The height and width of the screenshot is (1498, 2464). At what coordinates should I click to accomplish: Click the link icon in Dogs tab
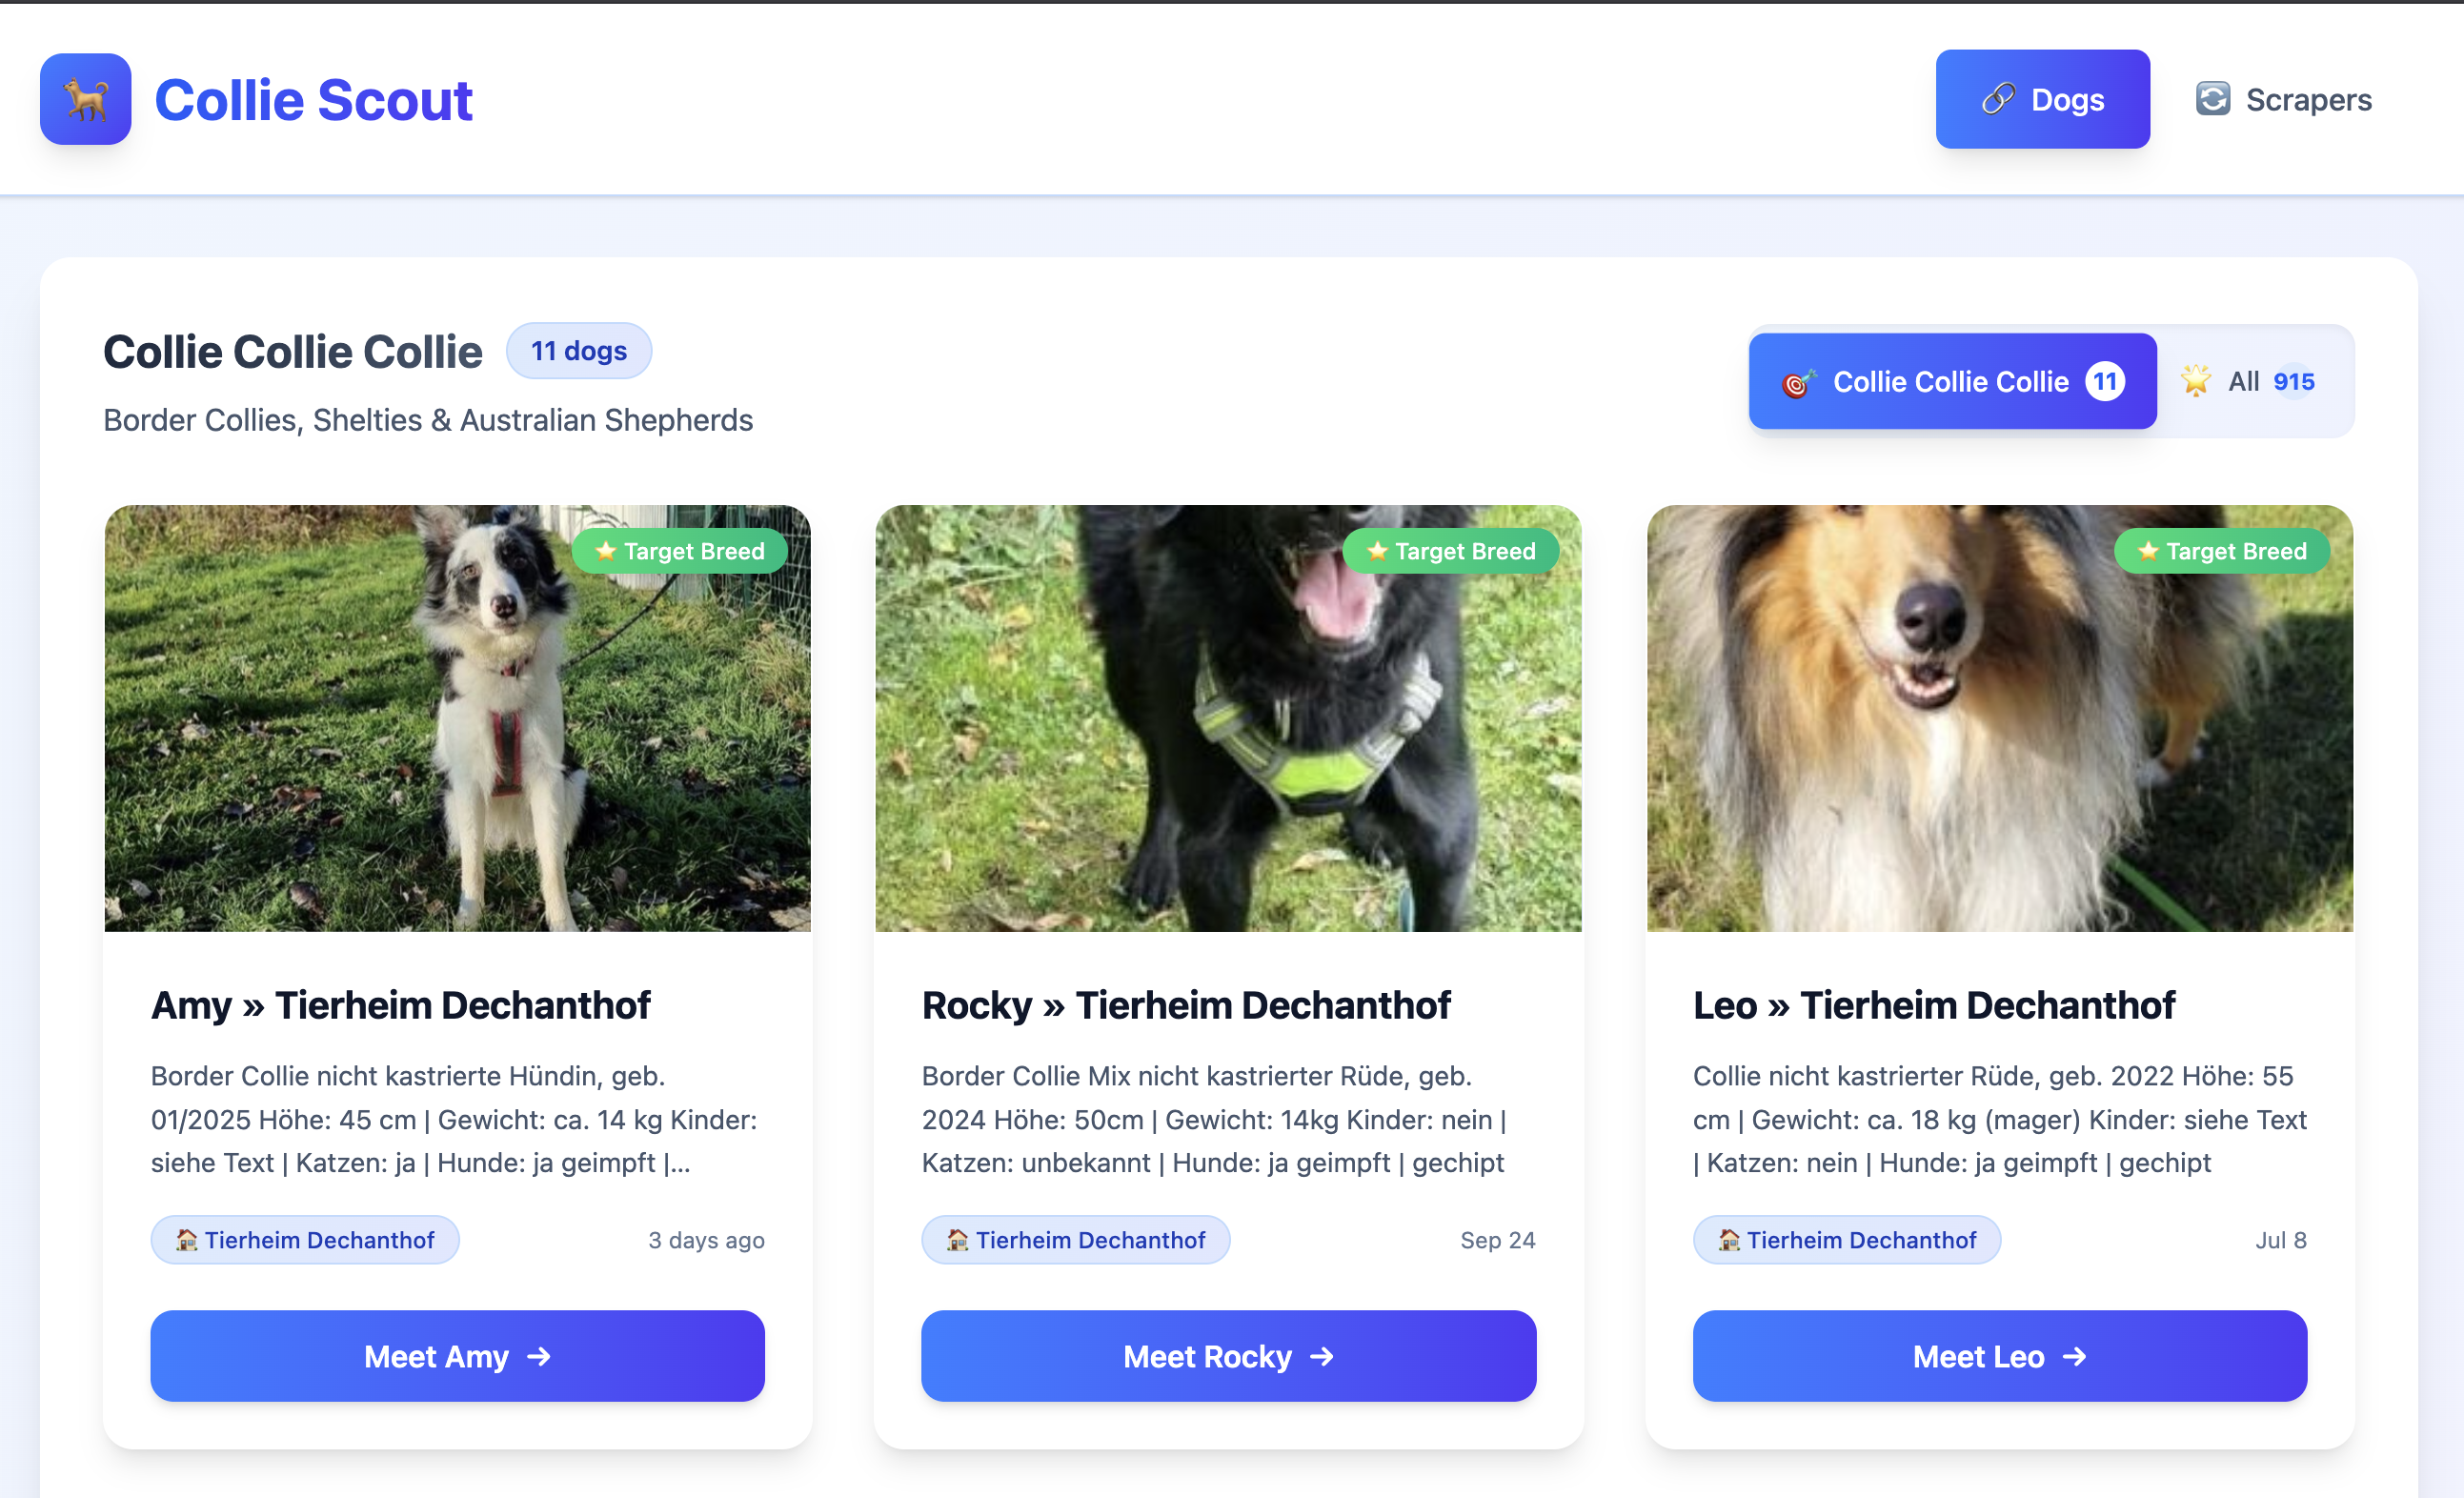[1997, 99]
